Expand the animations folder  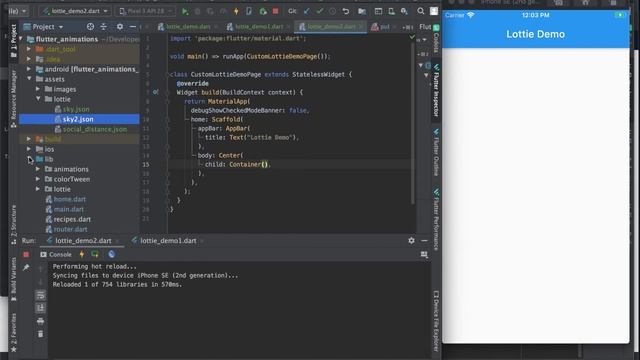(x=38, y=169)
